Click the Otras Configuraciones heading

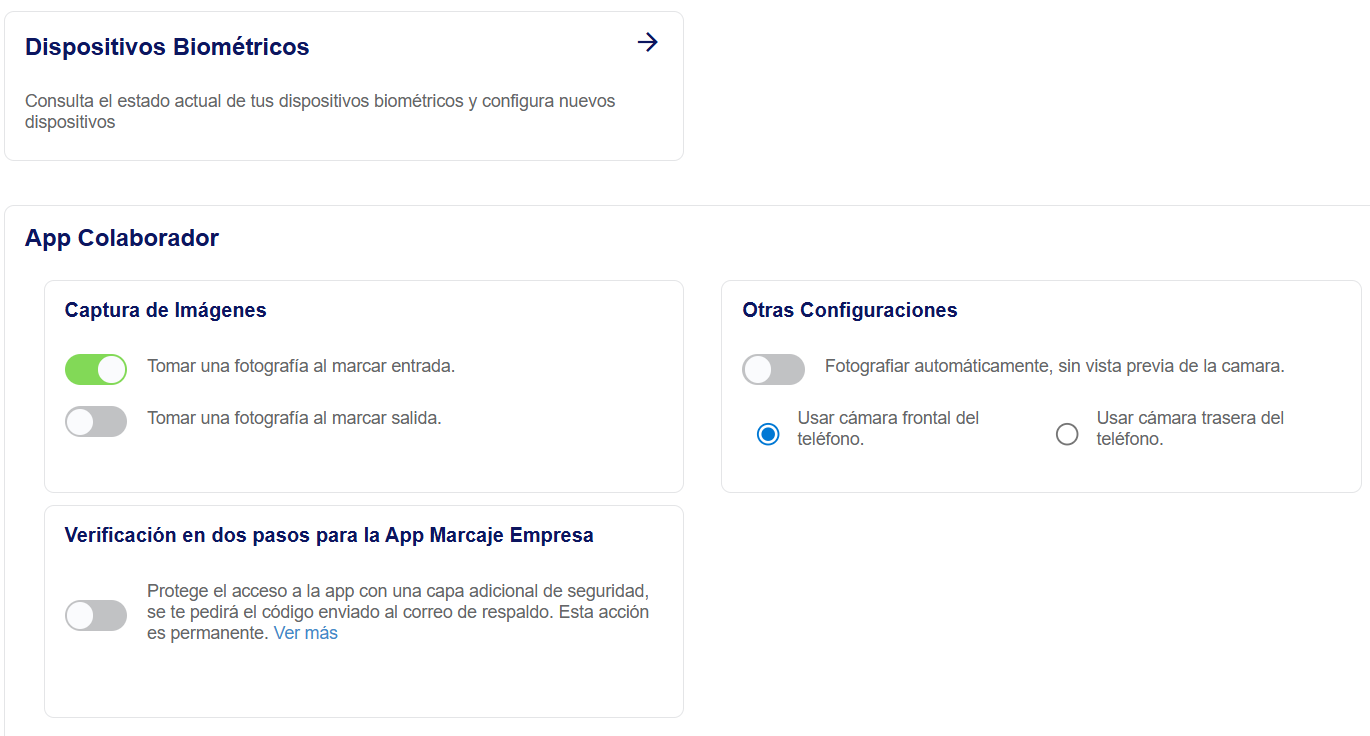pyautogui.click(x=850, y=310)
